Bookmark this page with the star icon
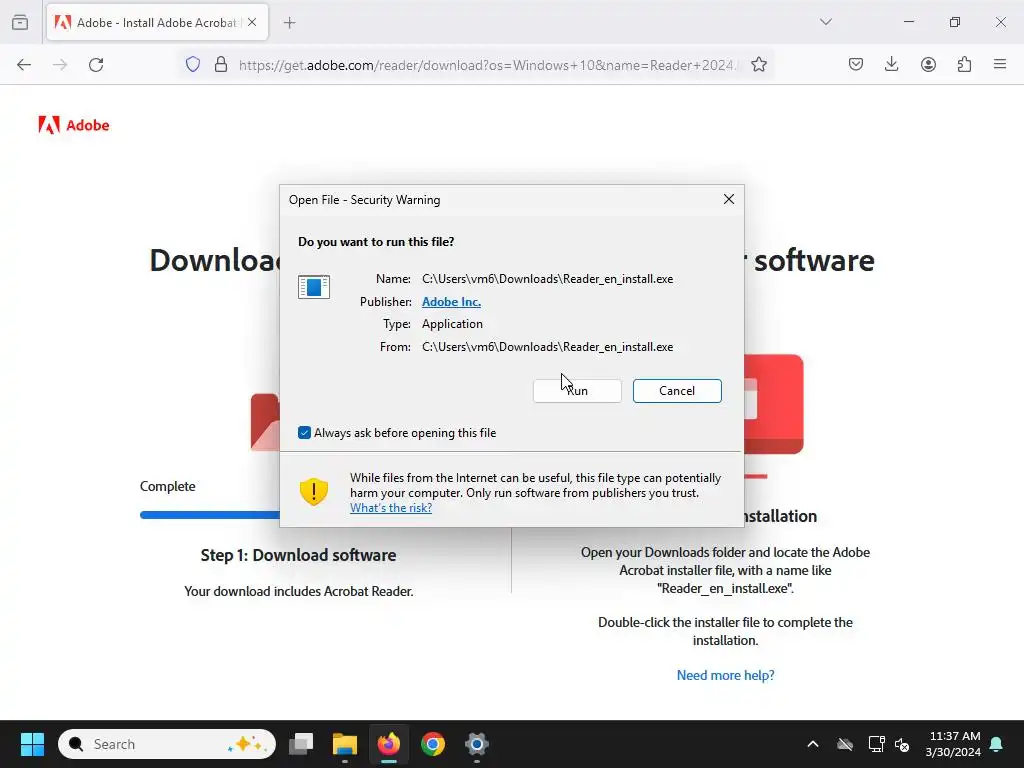Viewport: 1024px width, 768px height. [x=758, y=65]
